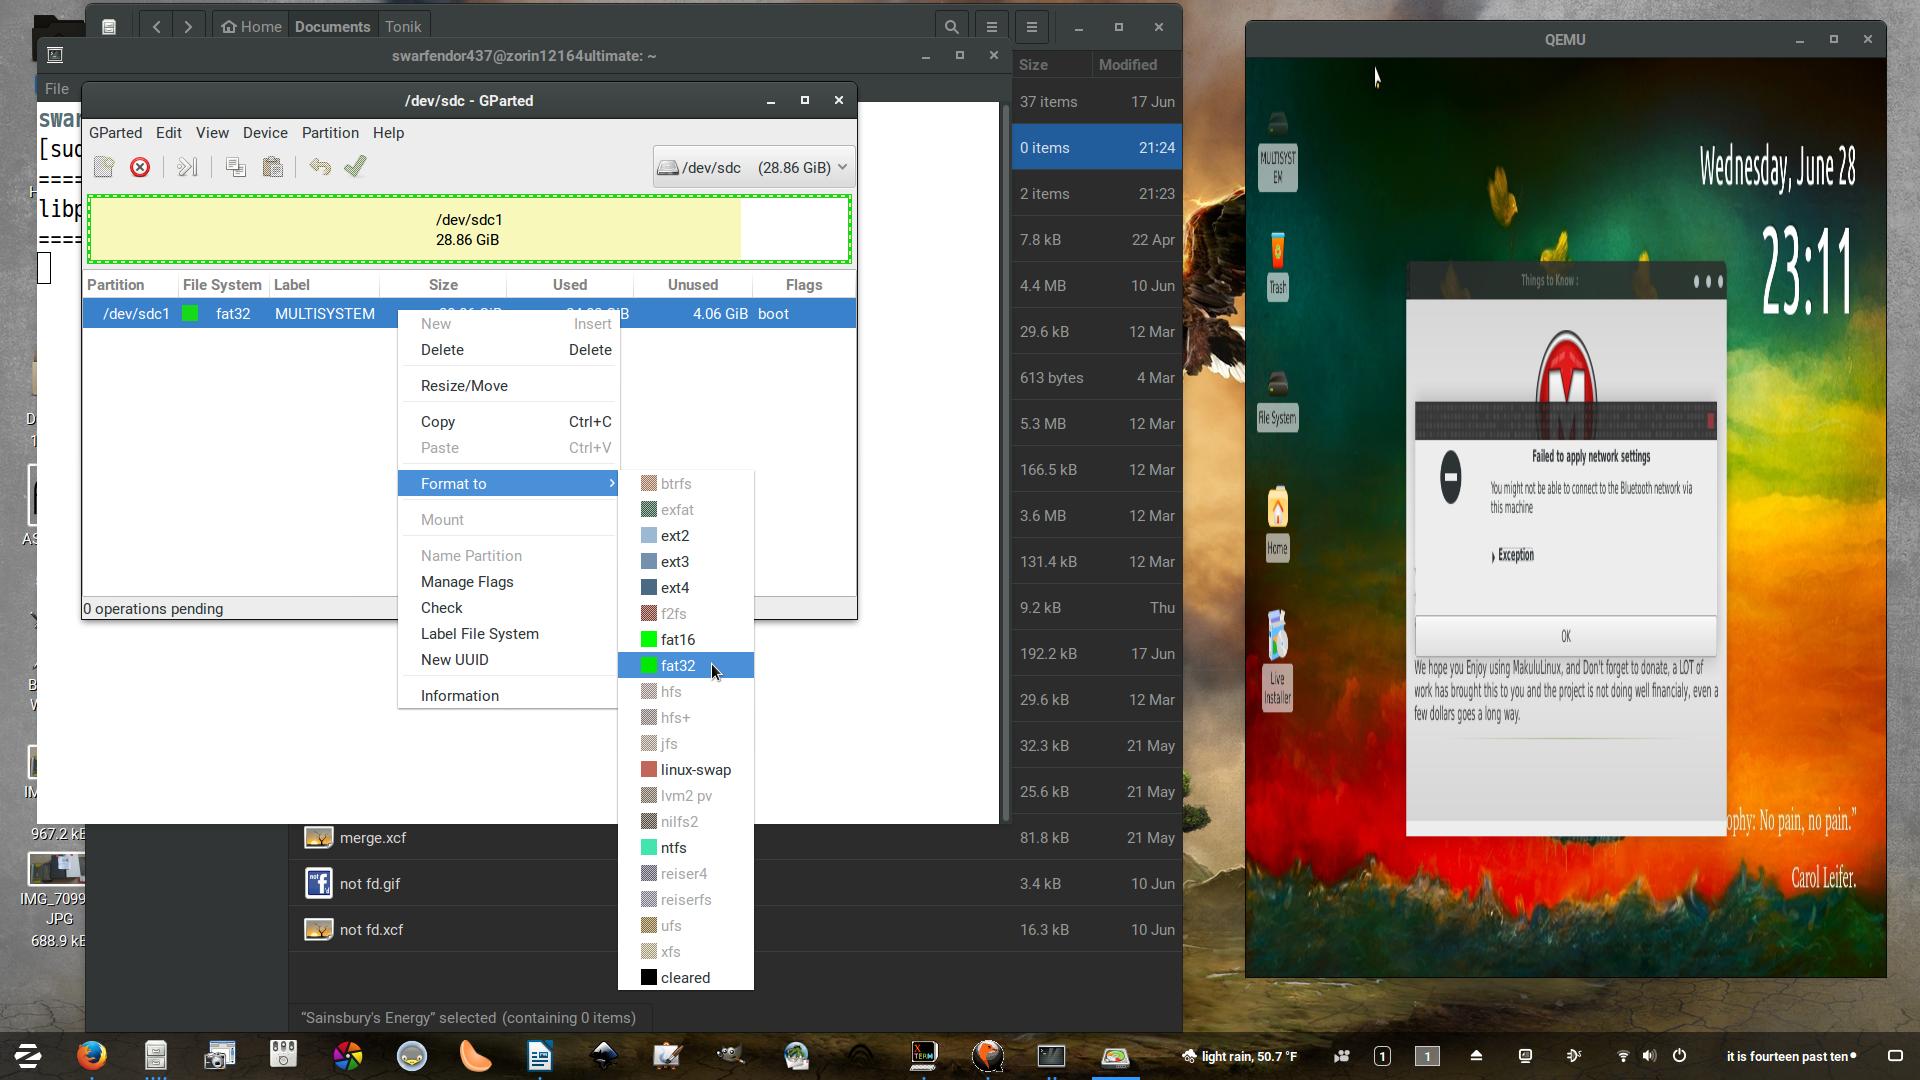Image resolution: width=1920 pixels, height=1080 pixels.
Task: Choose fat32 in the Format to submenu
Action: [677, 666]
